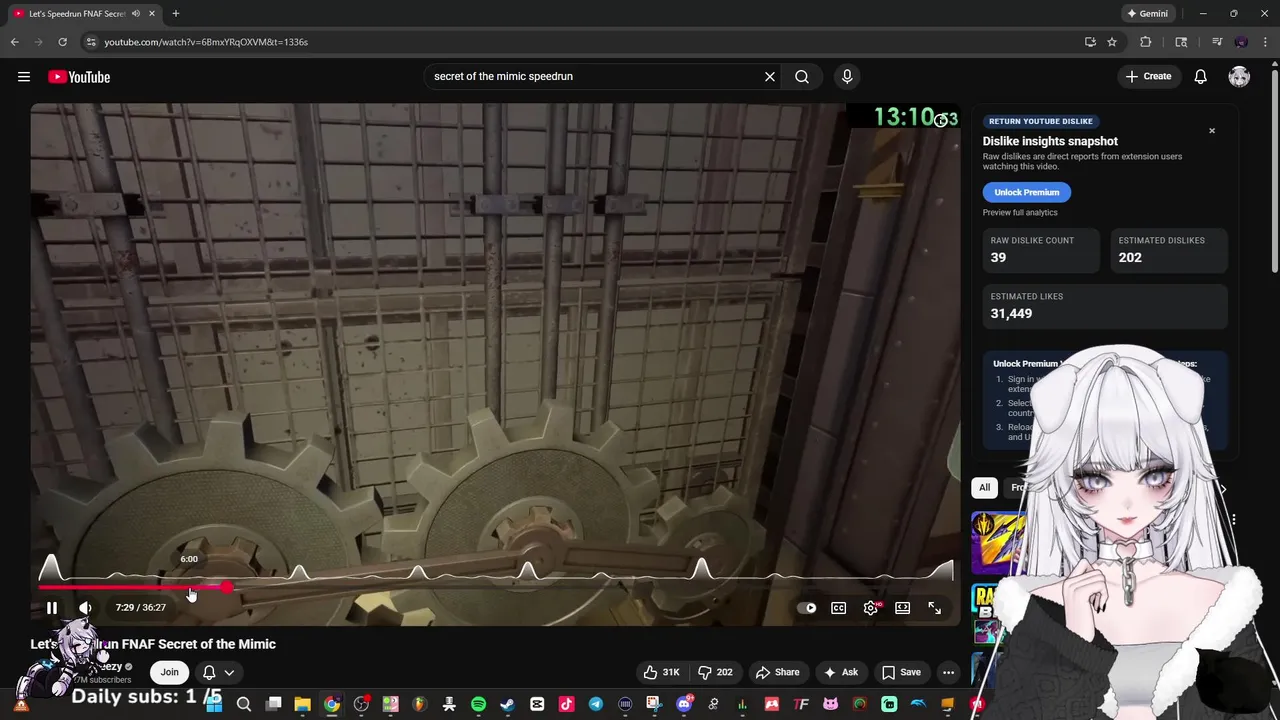
Task: Open the YouTube account avatar menu
Action: pyautogui.click(x=1239, y=76)
